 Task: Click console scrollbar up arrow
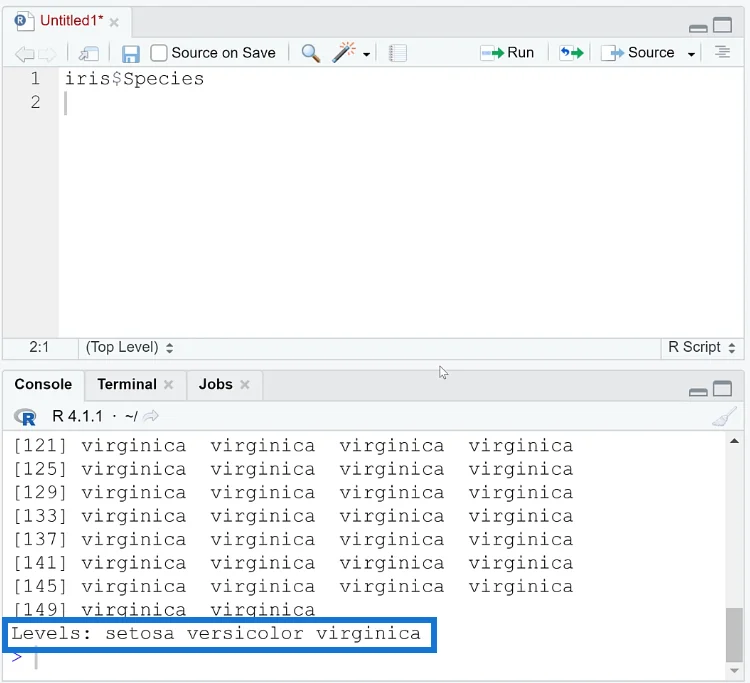click(x=734, y=441)
